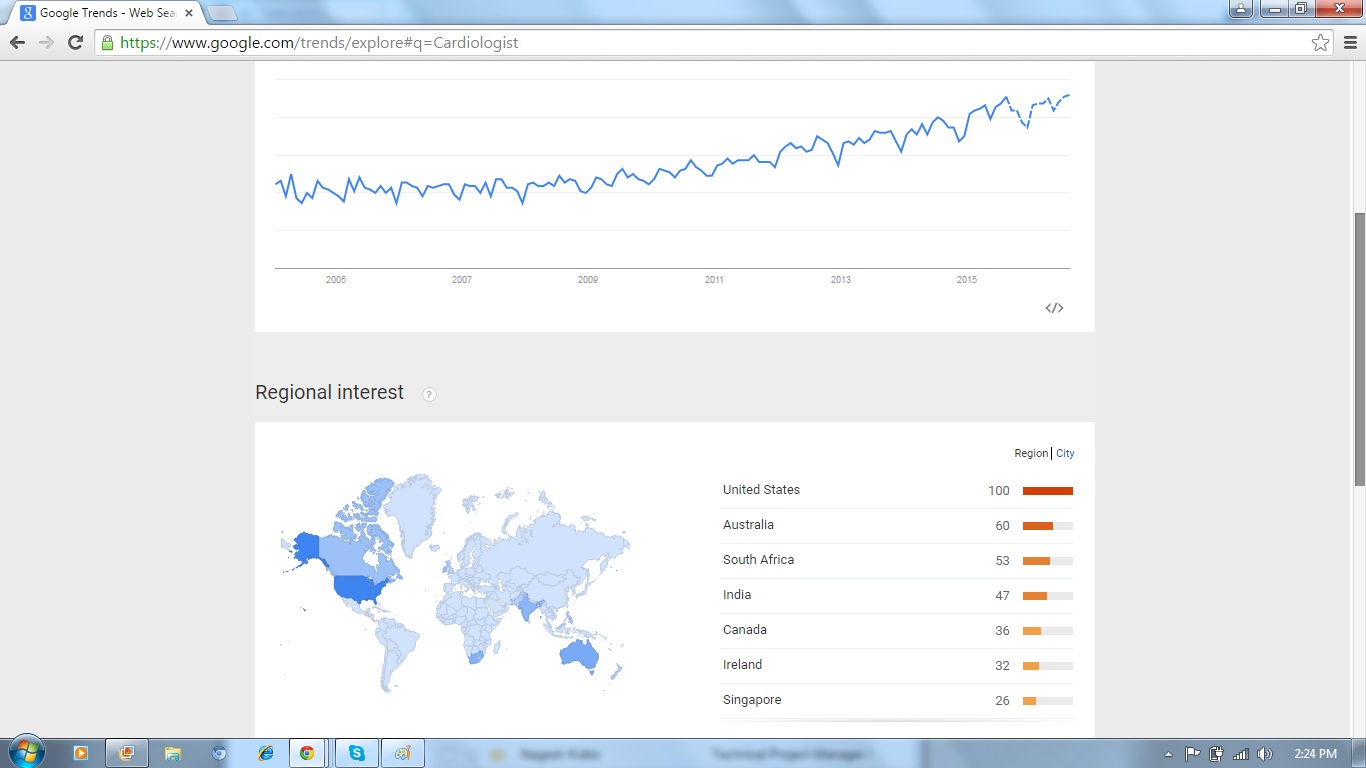Open Skype from the taskbar
The width and height of the screenshot is (1366, 768).
pos(356,753)
